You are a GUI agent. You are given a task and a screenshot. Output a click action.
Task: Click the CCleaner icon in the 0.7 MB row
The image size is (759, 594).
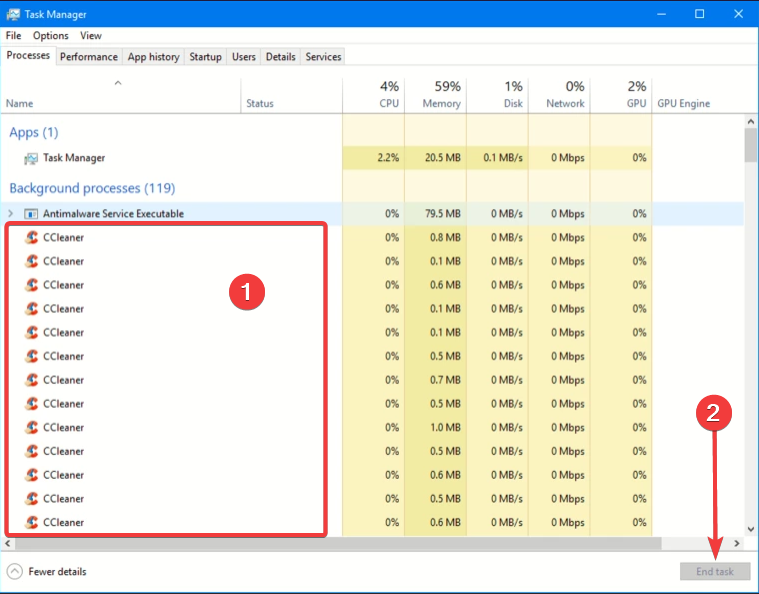tap(31, 380)
